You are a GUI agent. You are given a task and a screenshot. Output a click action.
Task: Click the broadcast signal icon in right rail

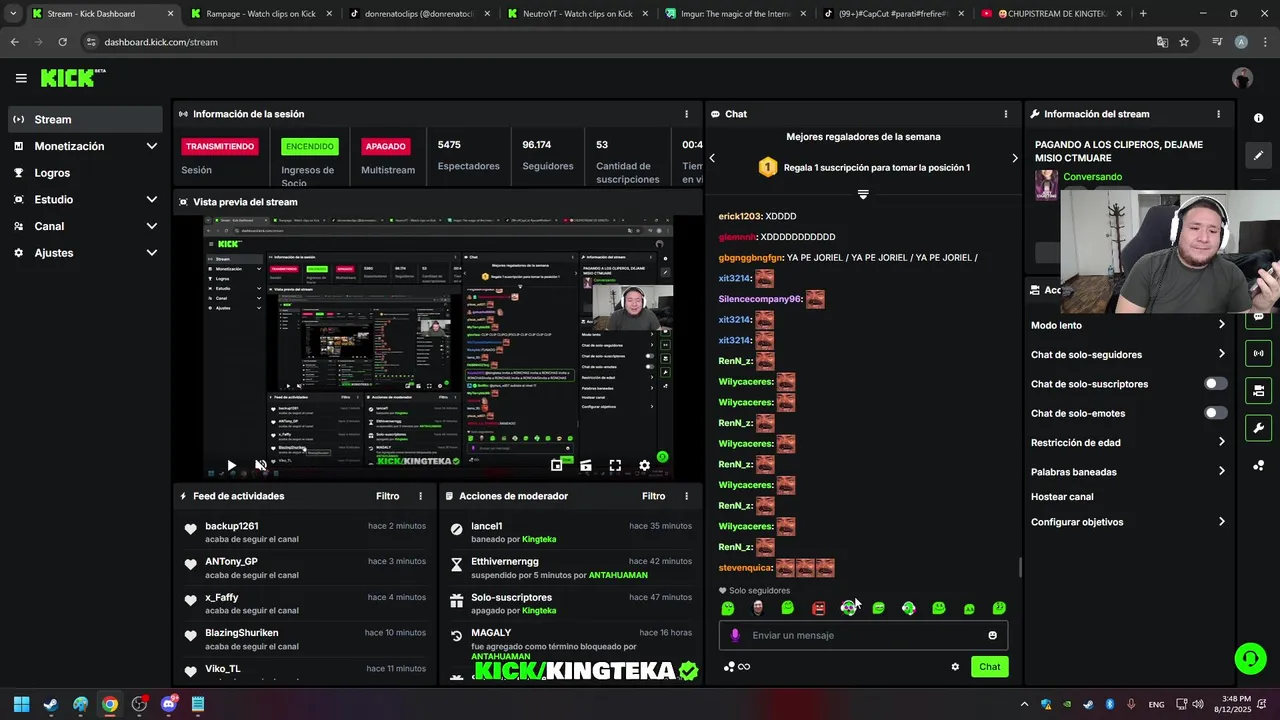tap(1258, 353)
